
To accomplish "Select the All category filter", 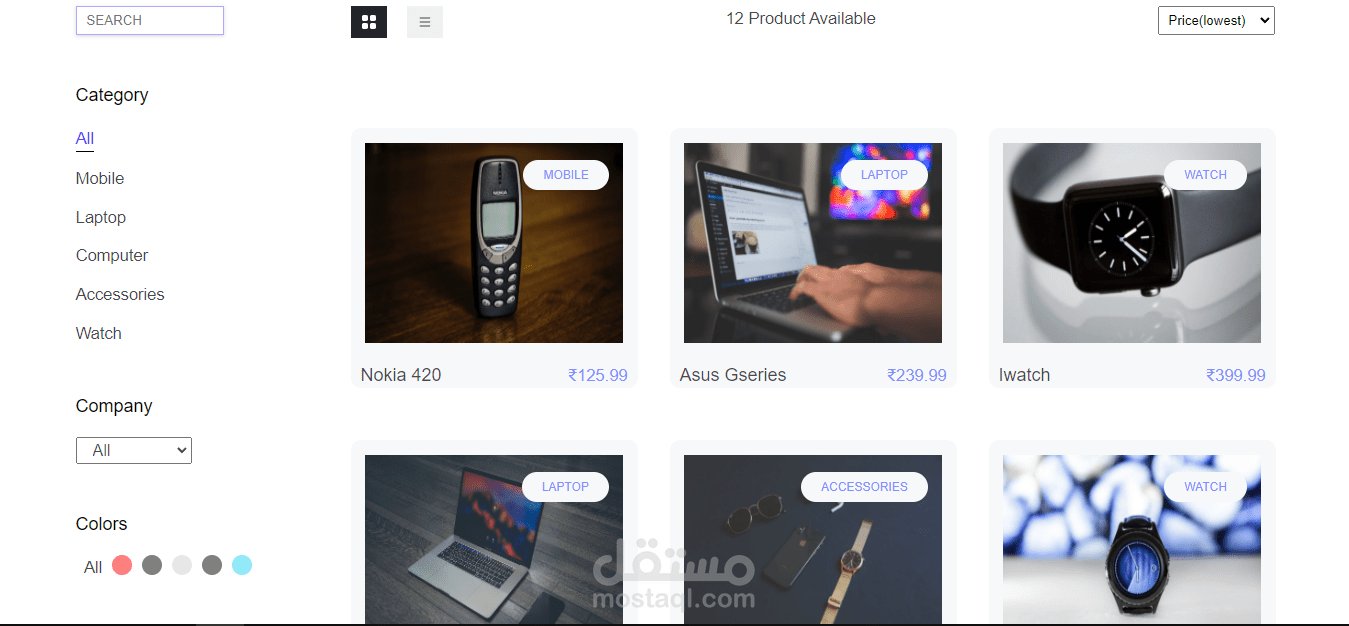I will click(x=85, y=139).
